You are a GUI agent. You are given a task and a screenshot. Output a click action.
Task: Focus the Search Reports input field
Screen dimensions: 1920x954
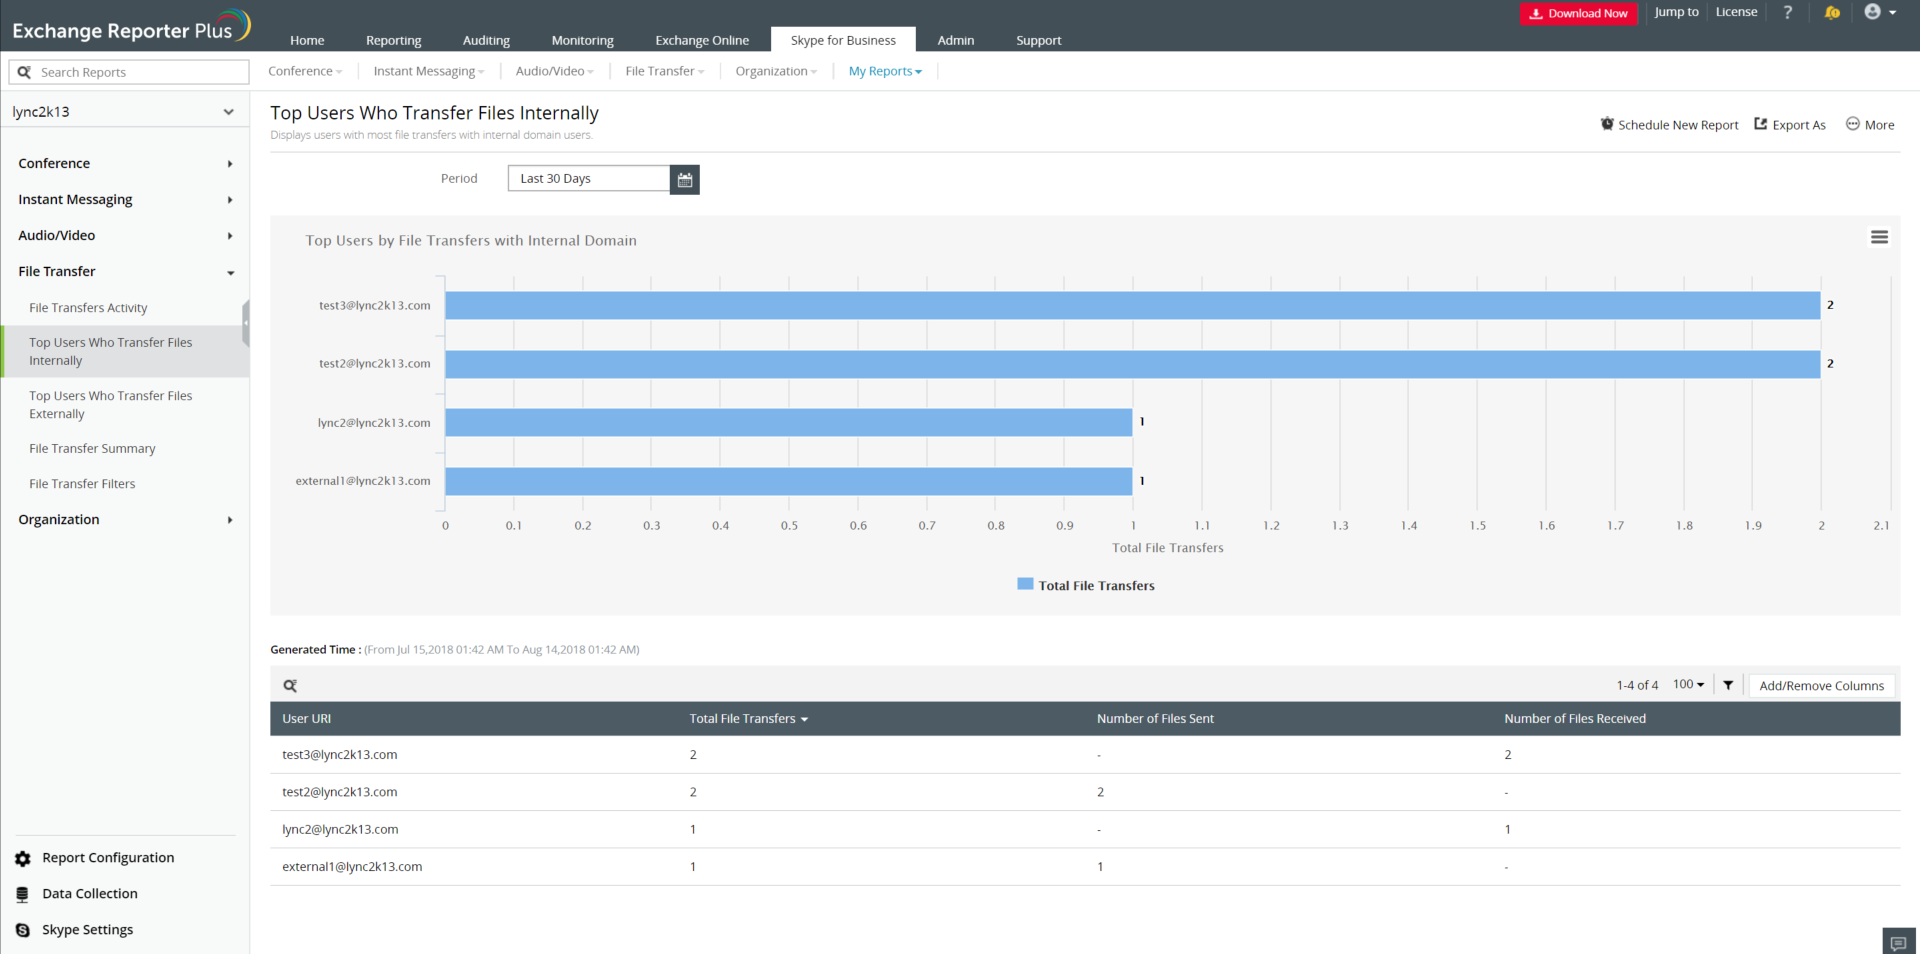tap(129, 72)
